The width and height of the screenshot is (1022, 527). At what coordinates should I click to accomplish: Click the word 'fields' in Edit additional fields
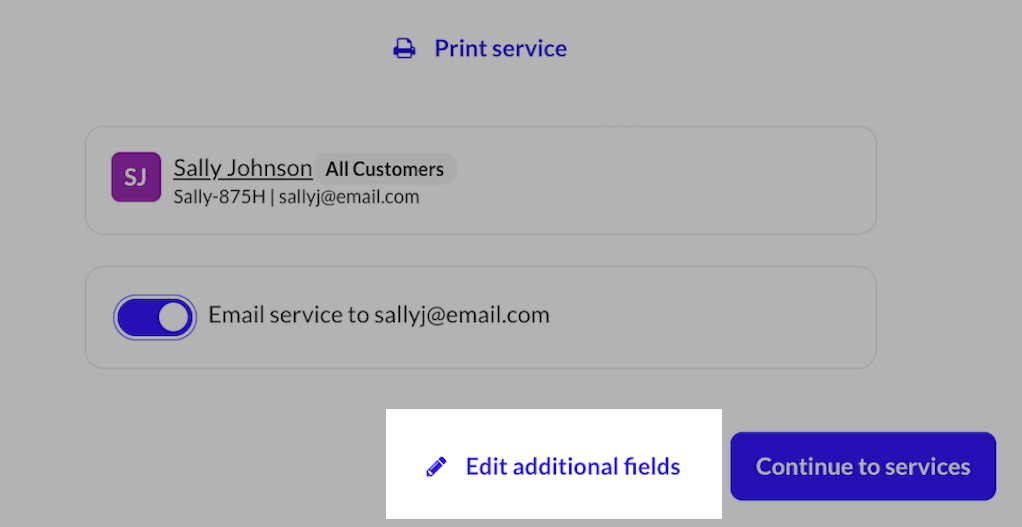tap(653, 467)
